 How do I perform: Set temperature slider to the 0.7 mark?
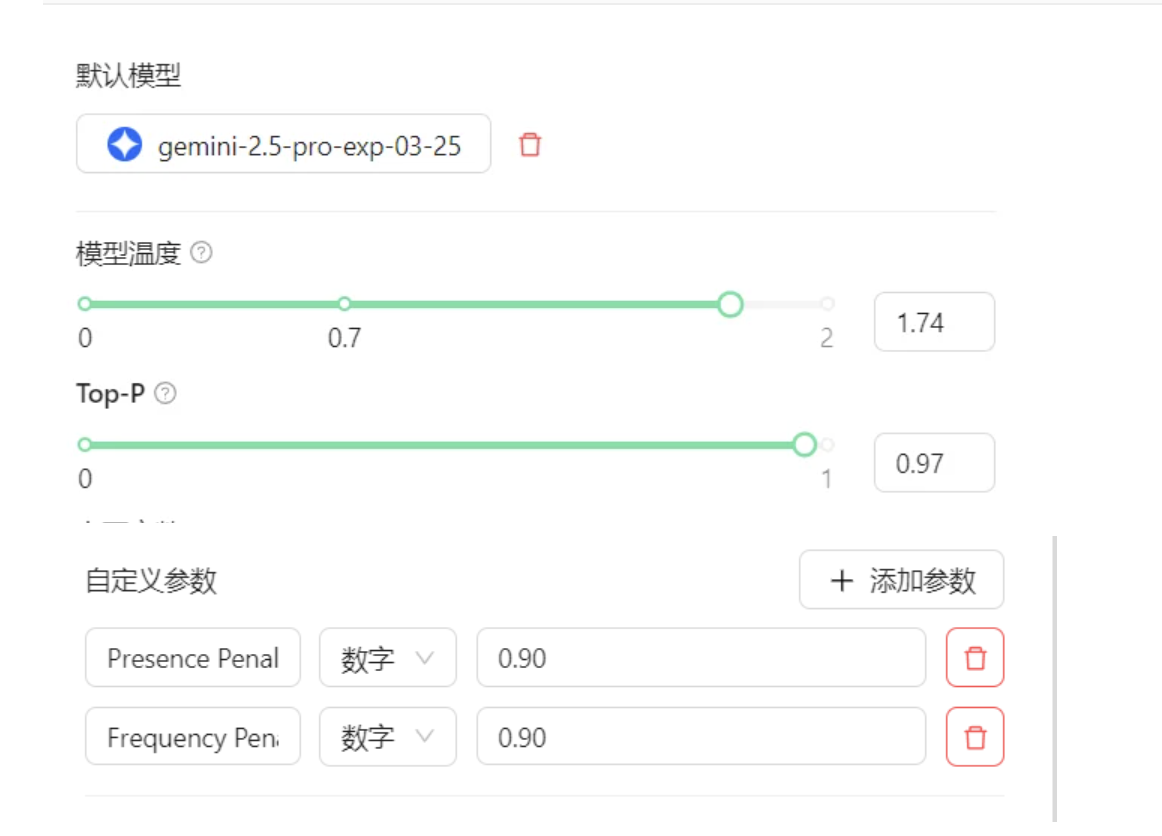tap(344, 304)
